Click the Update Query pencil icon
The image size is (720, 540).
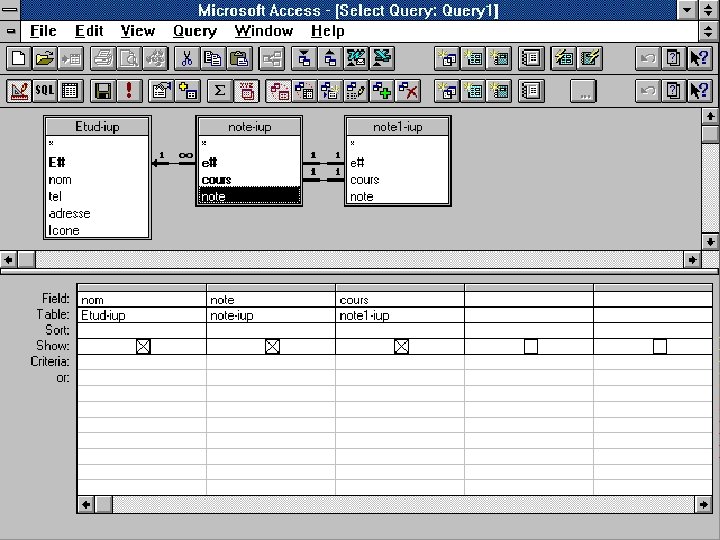click(356, 91)
